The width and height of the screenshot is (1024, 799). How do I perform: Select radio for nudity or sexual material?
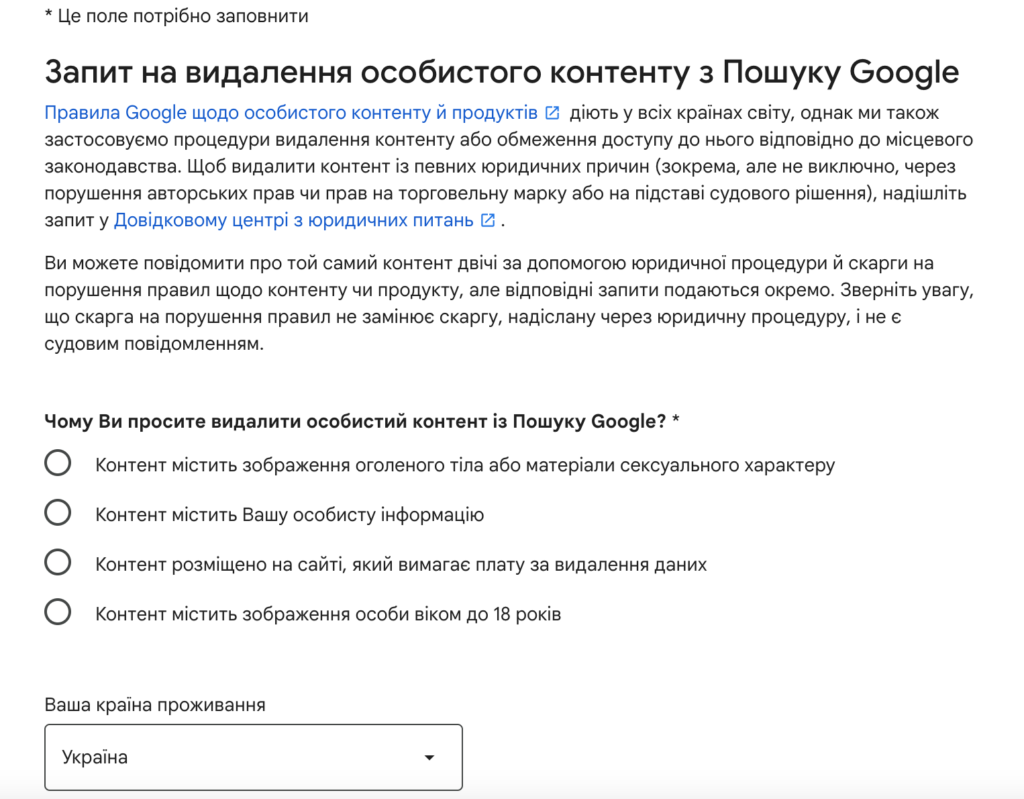pos(58,463)
